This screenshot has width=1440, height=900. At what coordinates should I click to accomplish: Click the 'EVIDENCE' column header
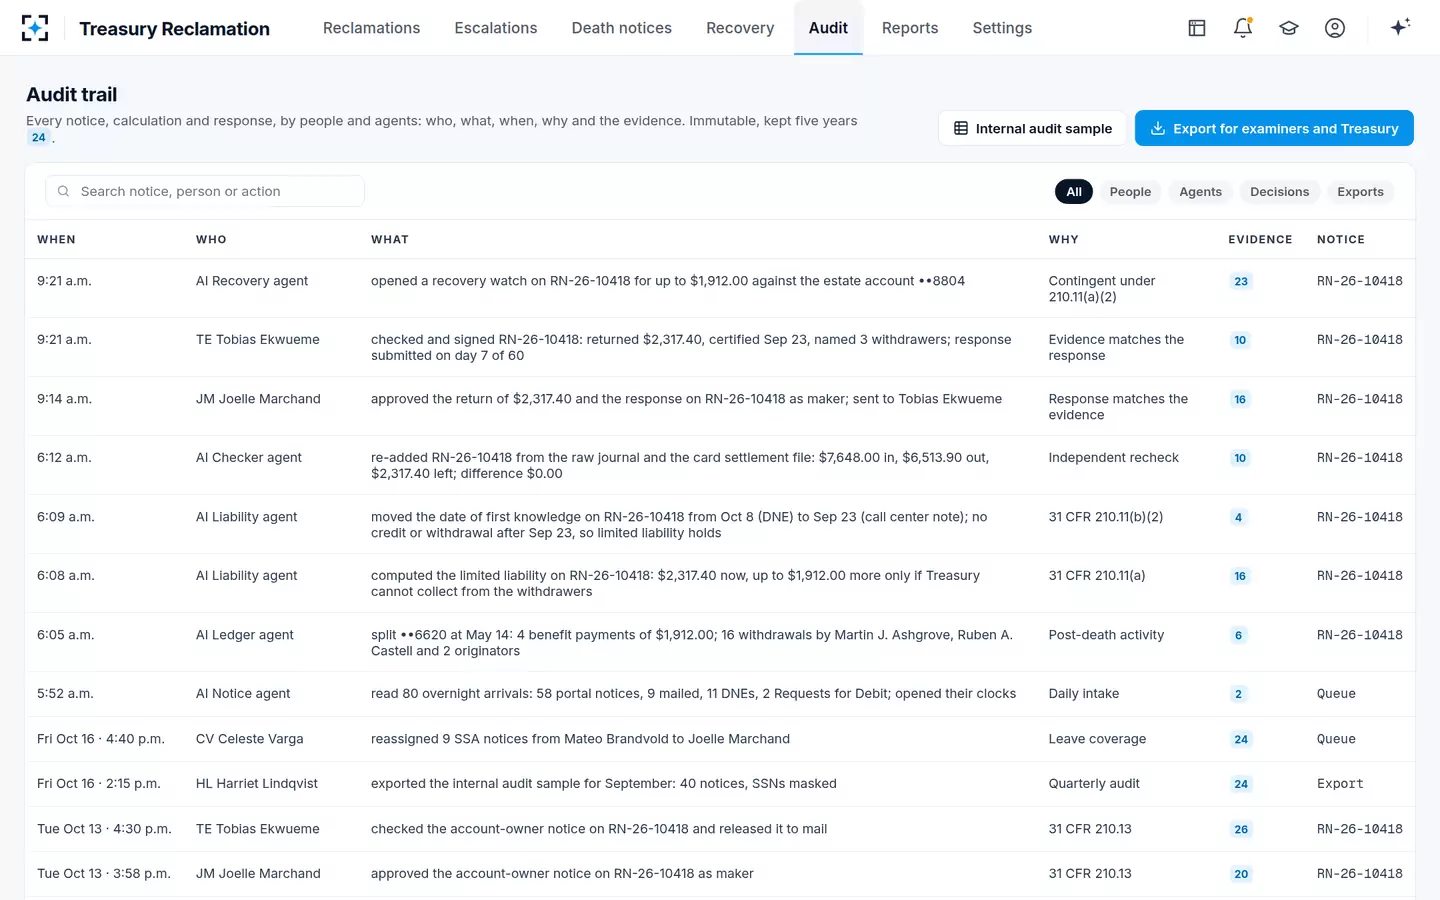1260,240
